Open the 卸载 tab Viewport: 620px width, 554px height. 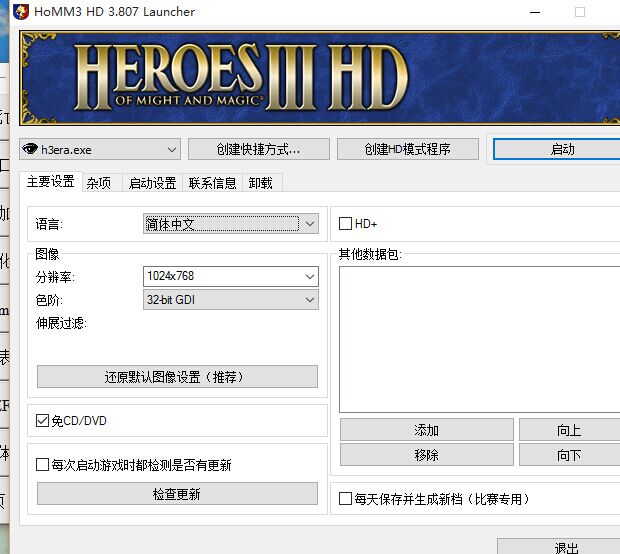[x=261, y=183]
